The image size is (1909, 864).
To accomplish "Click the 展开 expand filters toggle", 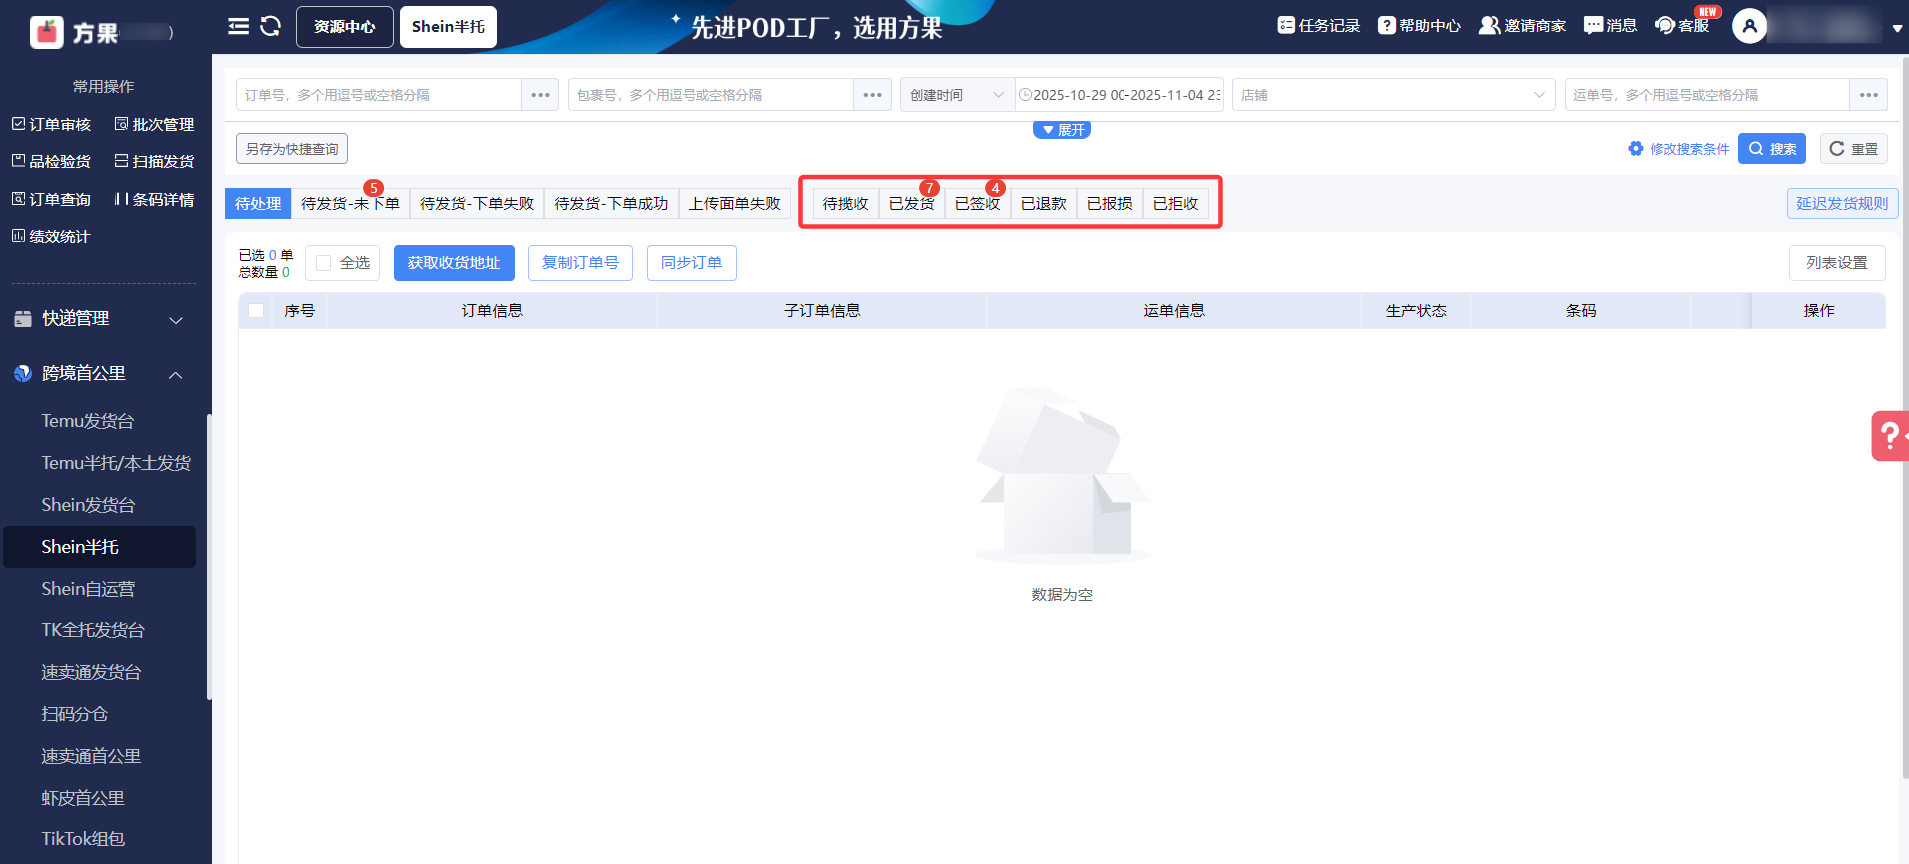I will [x=1062, y=130].
